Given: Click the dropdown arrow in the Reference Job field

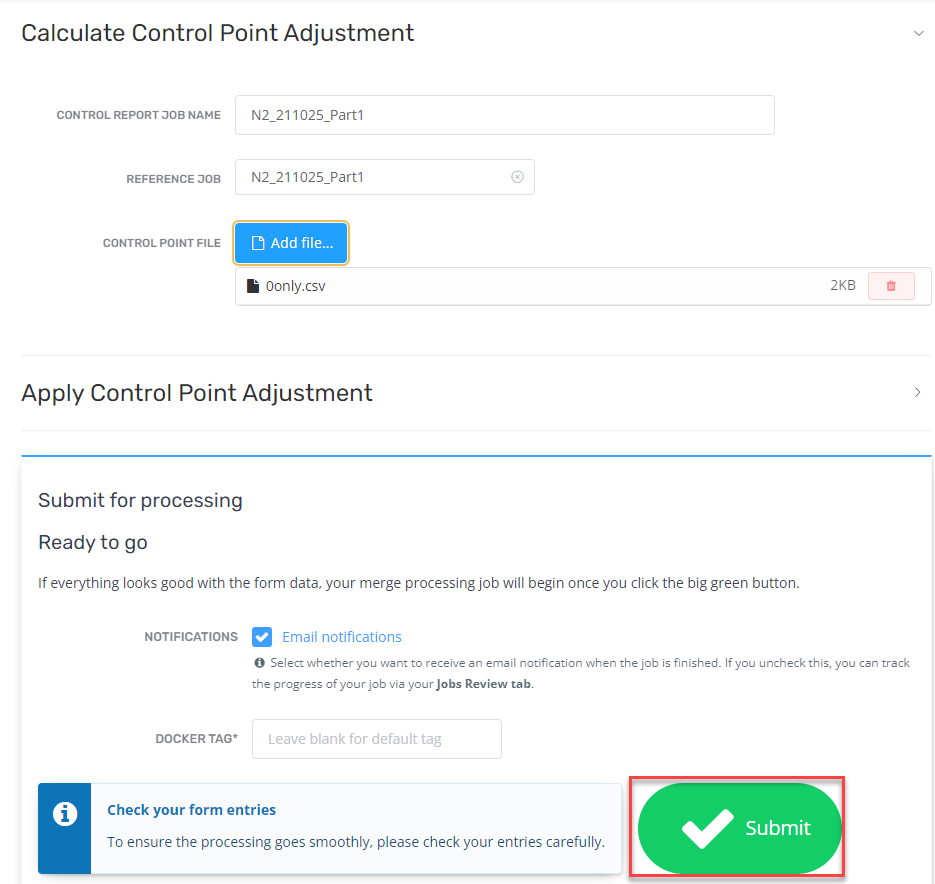Looking at the screenshot, I should [517, 176].
